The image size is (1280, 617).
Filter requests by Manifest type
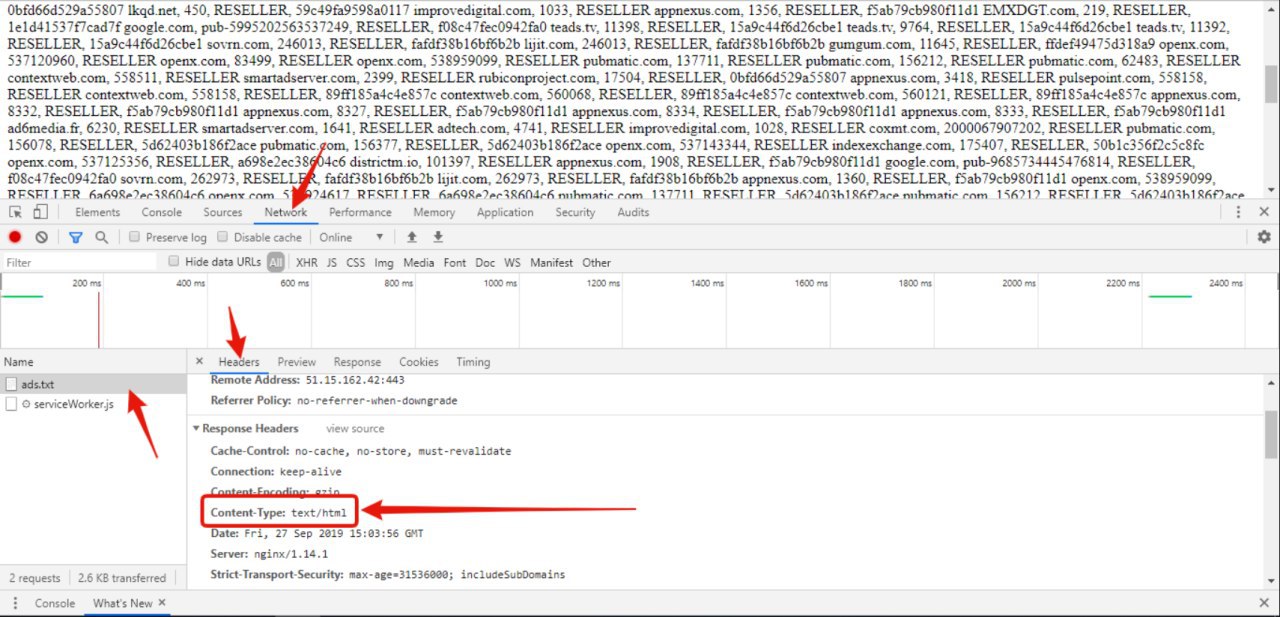[x=552, y=263]
